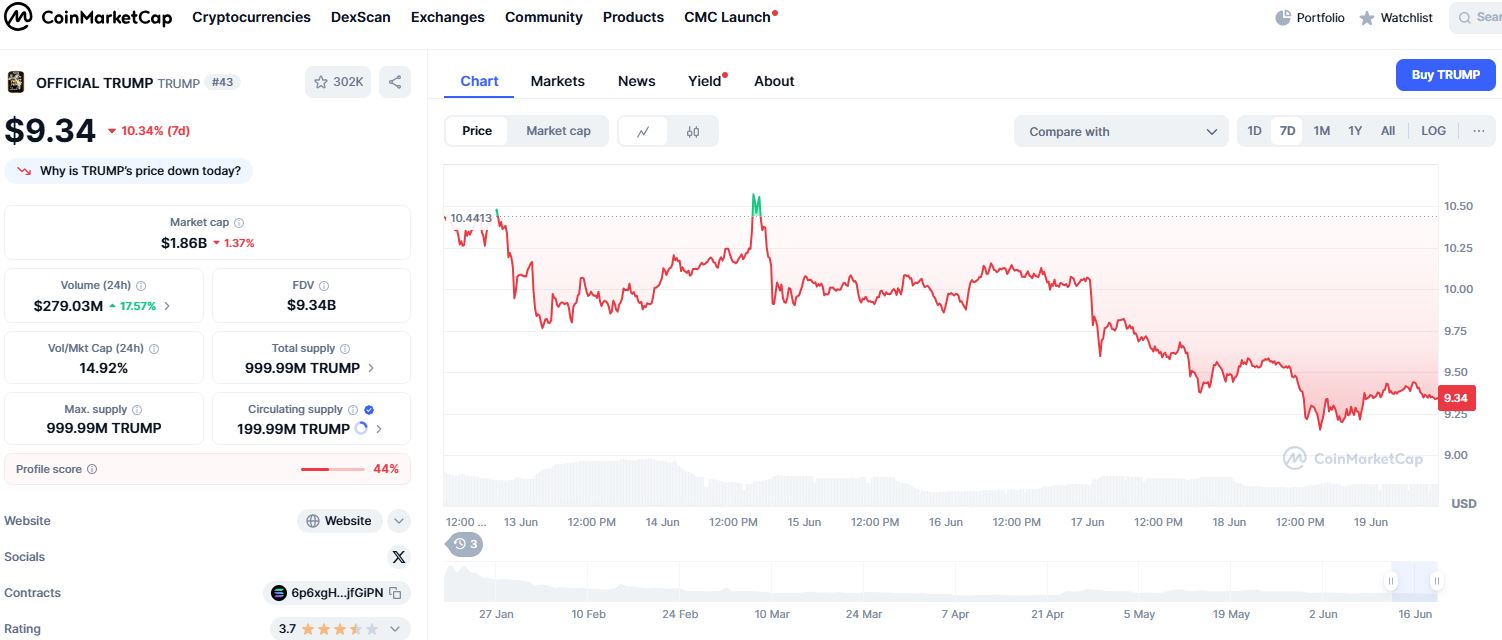Click the Buy TRUMP button

point(1446,75)
